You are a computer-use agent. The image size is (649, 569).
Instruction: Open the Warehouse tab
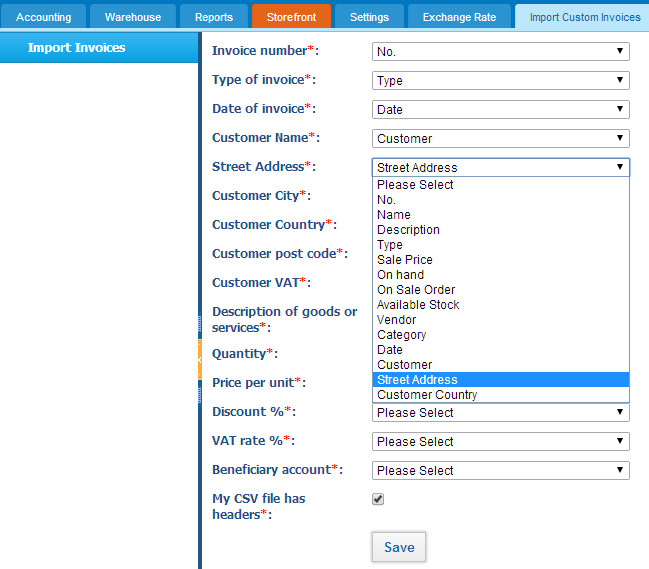tap(133, 17)
